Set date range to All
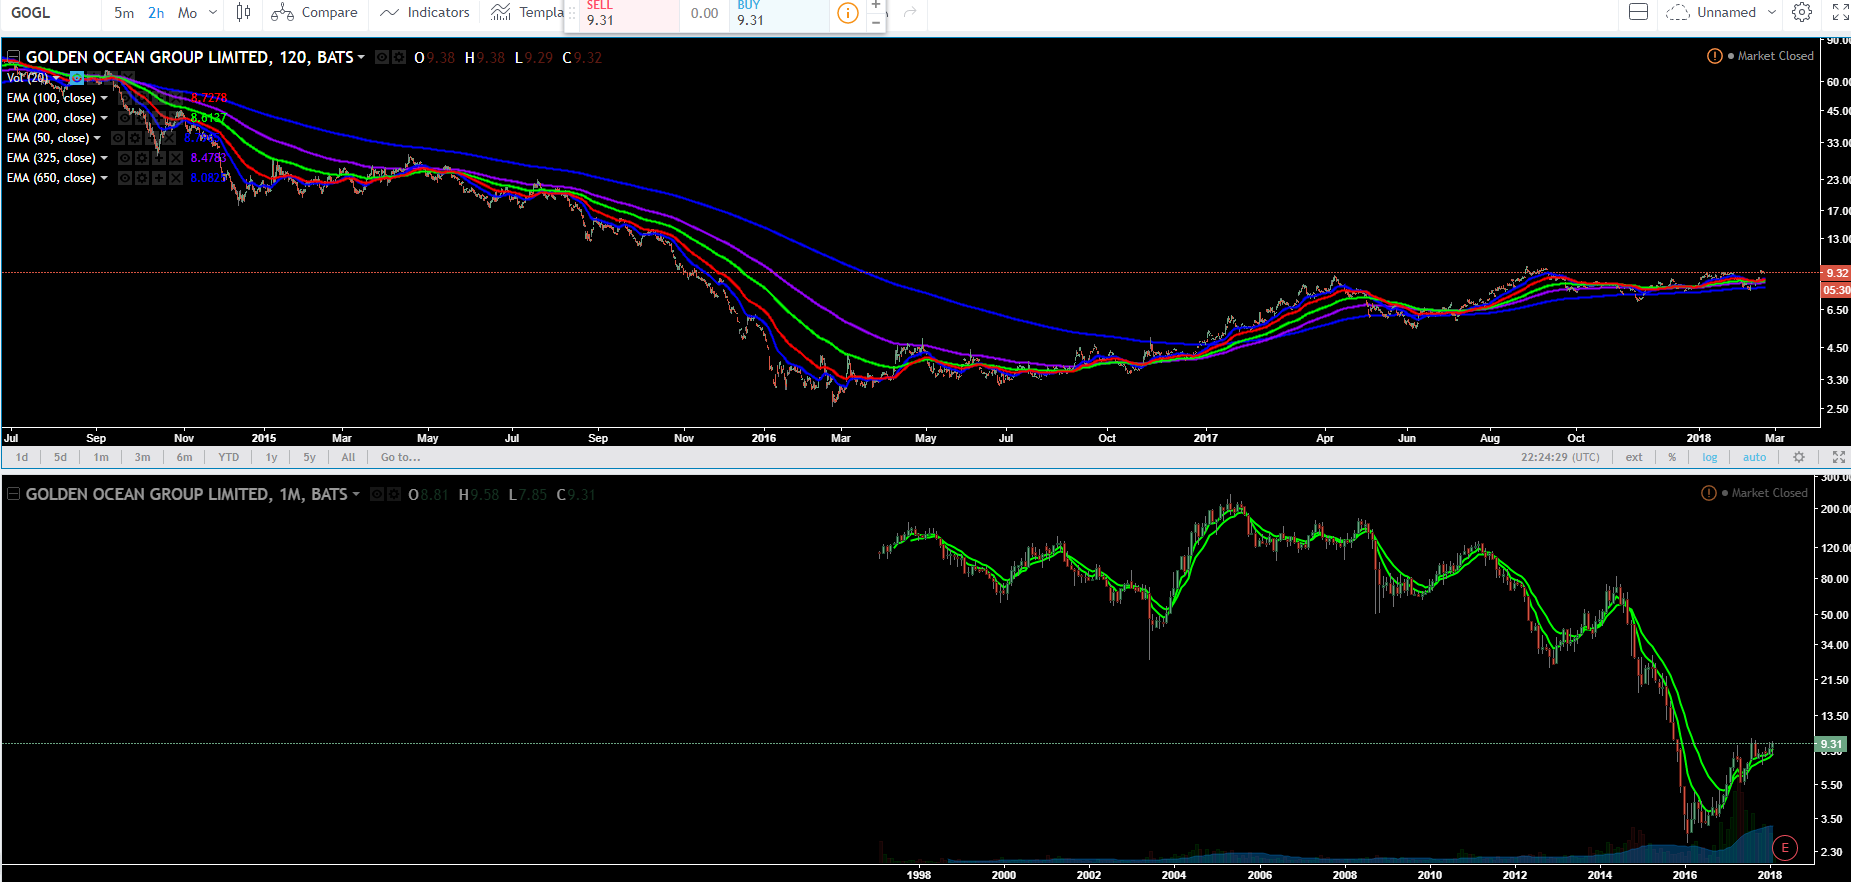The width and height of the screenshot is (1851, 882). pos(348,457)
